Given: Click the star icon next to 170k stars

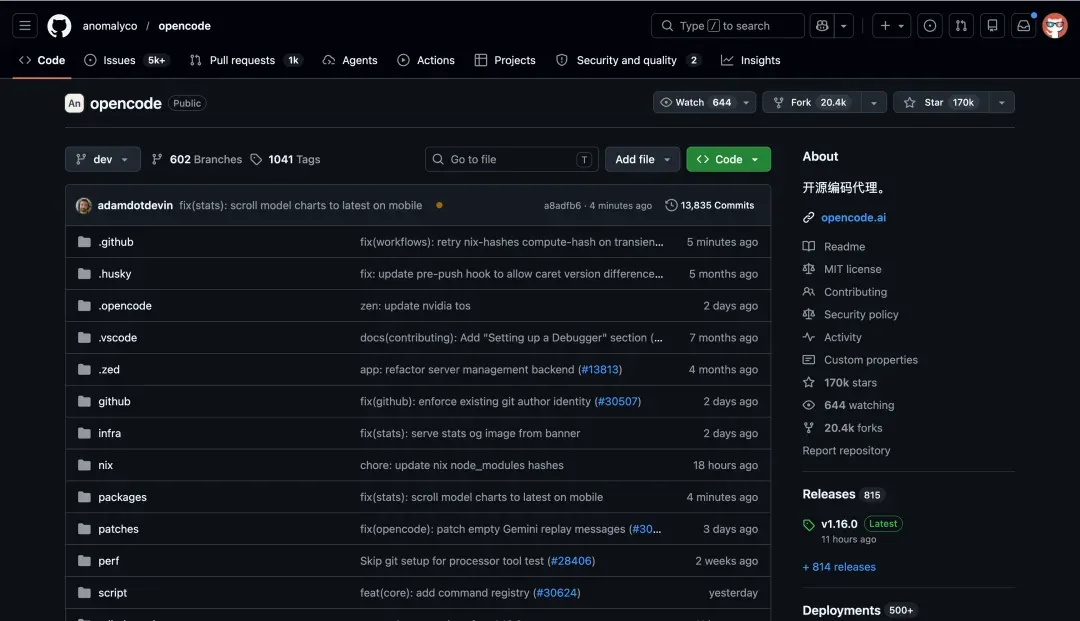Looking at the screenshot, I should coord(809,383).
